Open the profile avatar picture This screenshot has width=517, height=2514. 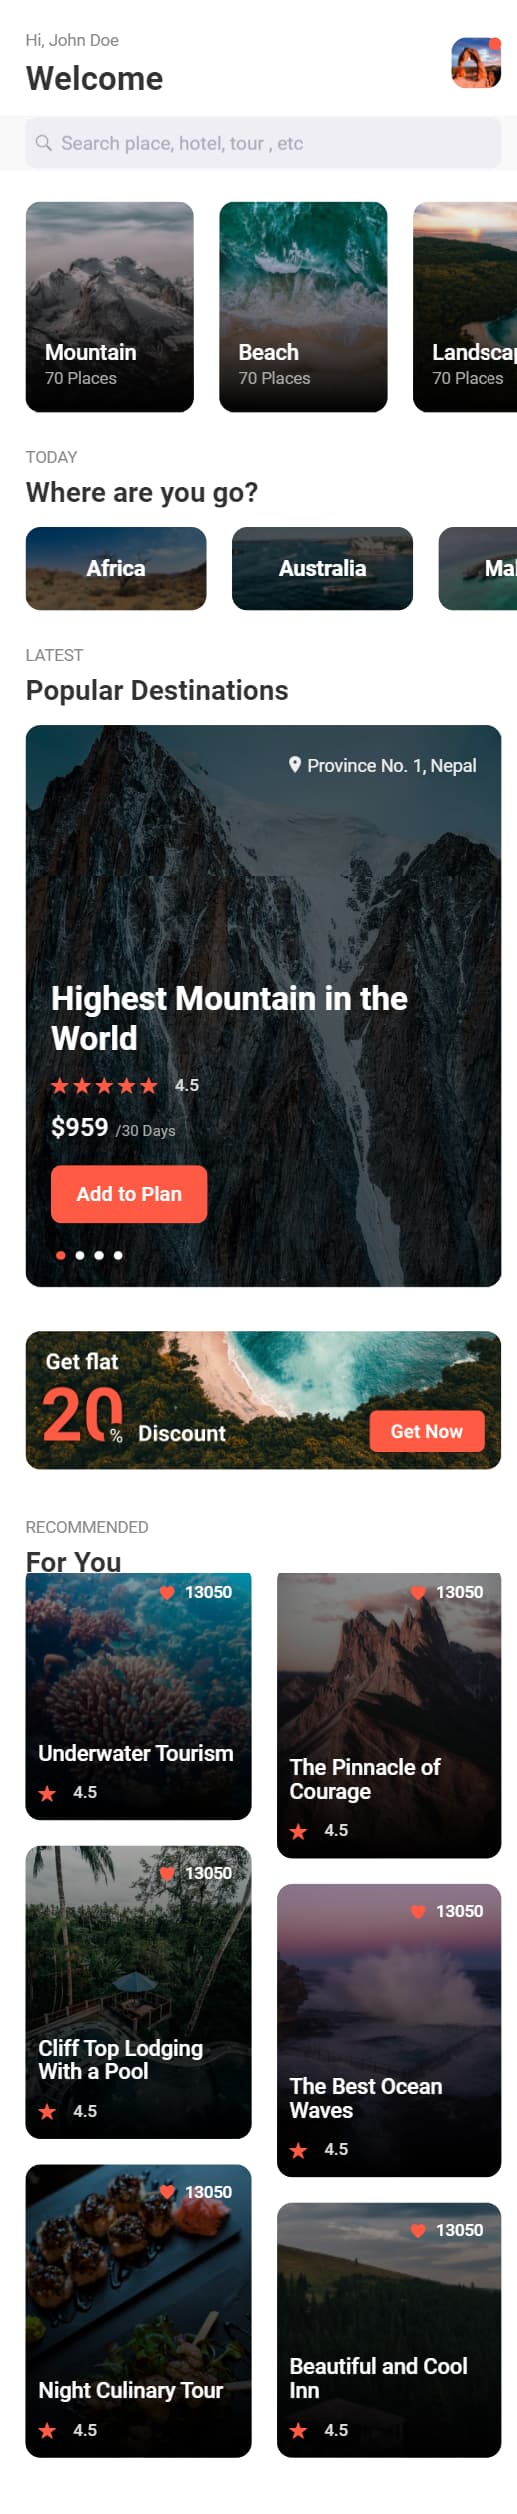[476, 63]
